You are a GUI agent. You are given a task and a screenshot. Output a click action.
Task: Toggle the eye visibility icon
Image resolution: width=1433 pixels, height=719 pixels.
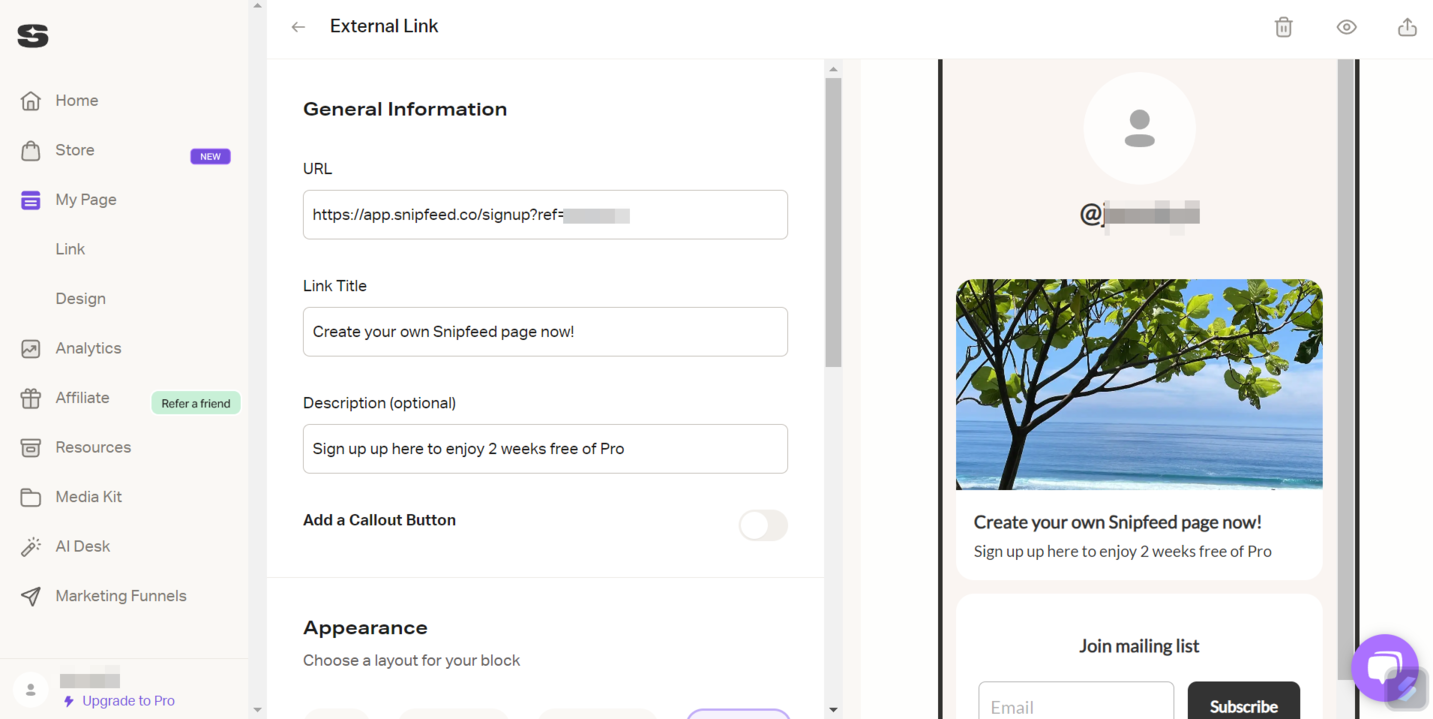[1347, 27]
